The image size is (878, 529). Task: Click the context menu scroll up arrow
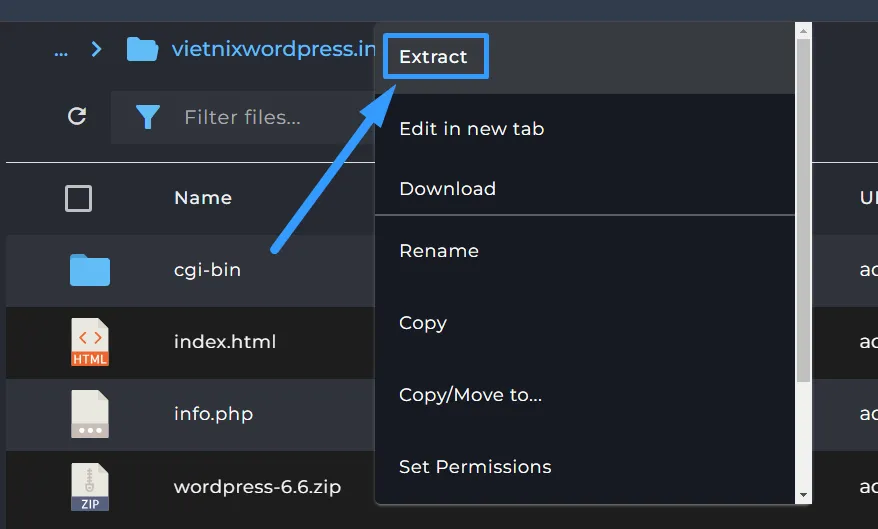click(x=804, y=31)
